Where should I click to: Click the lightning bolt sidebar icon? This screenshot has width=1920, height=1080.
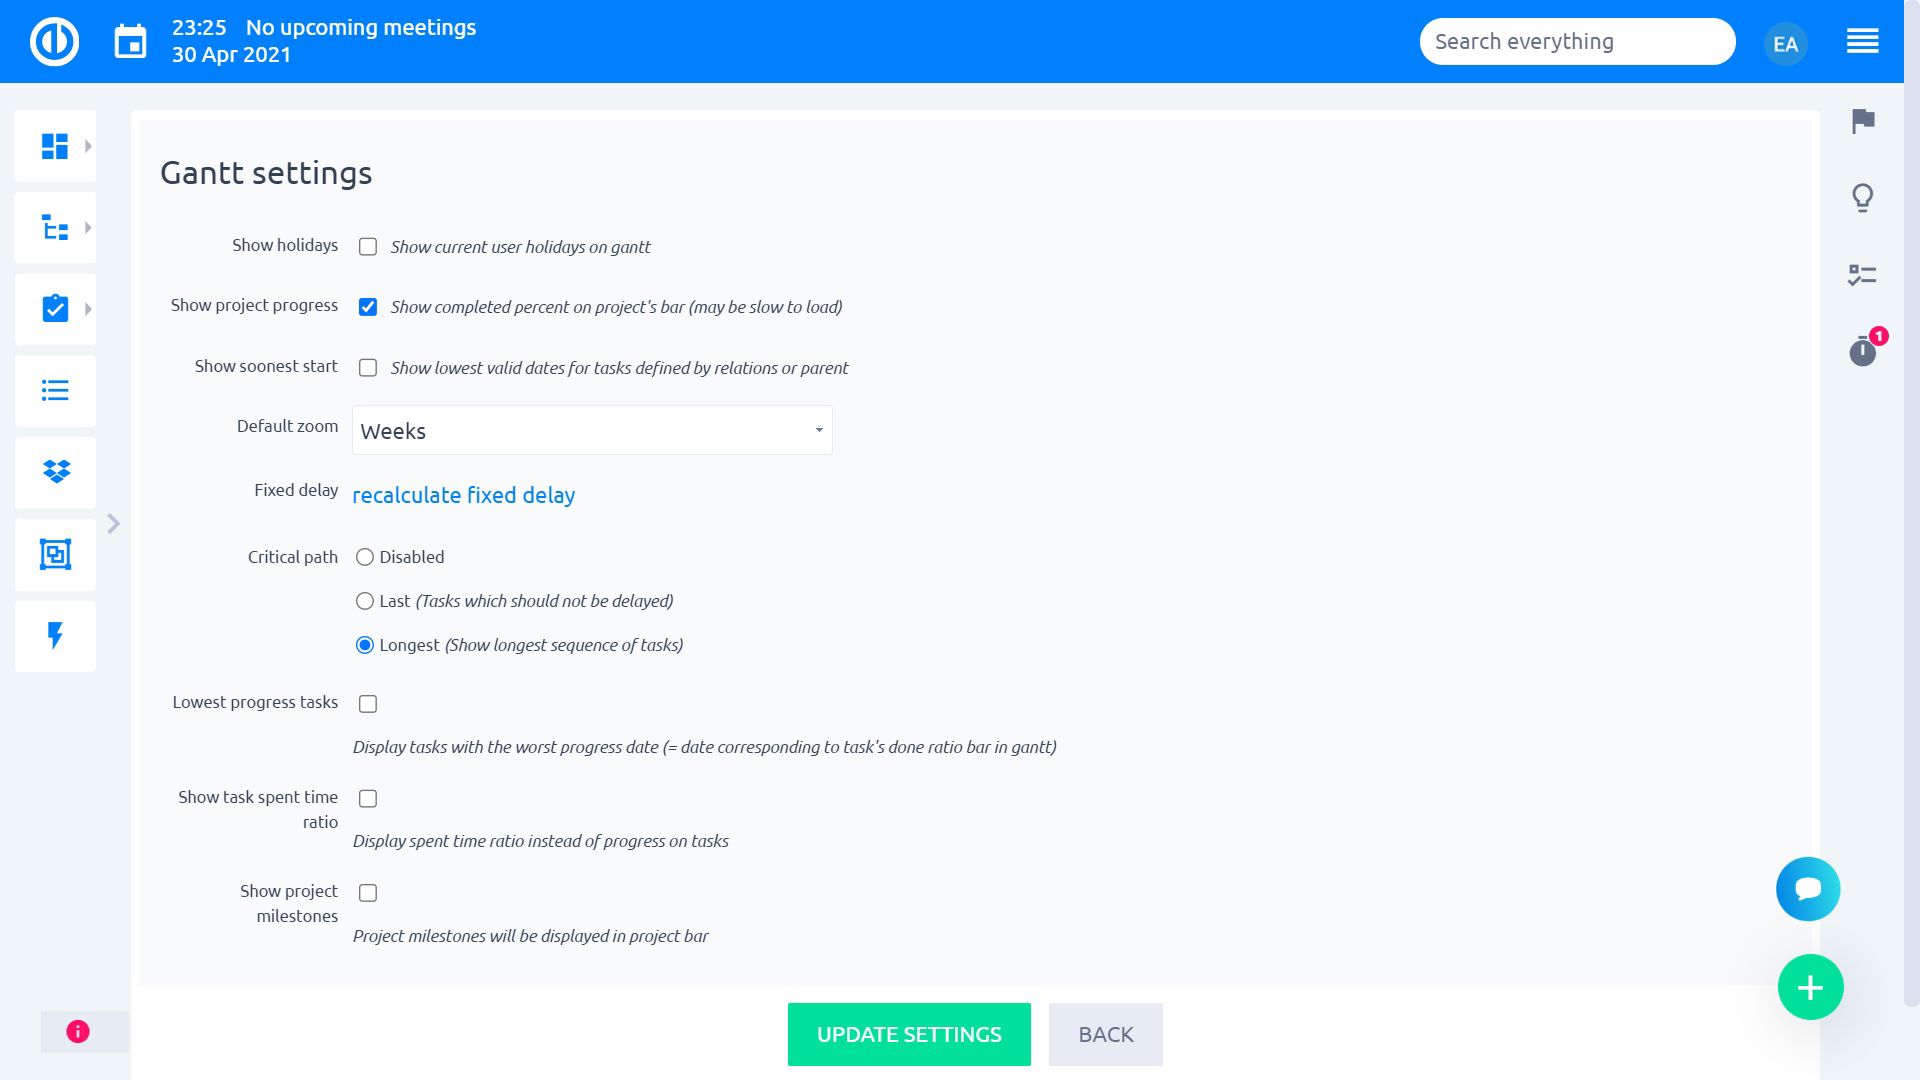tap(56, 636)
